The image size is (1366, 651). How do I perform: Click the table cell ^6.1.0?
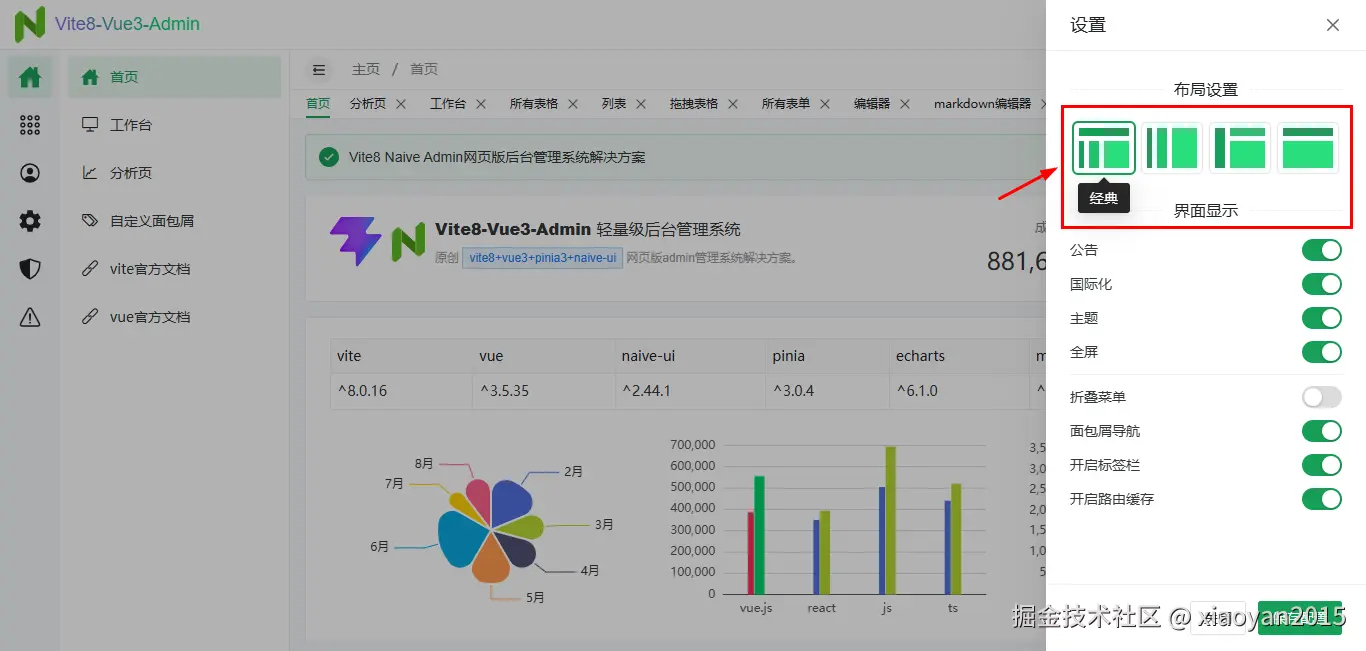(x=960, y=390)
